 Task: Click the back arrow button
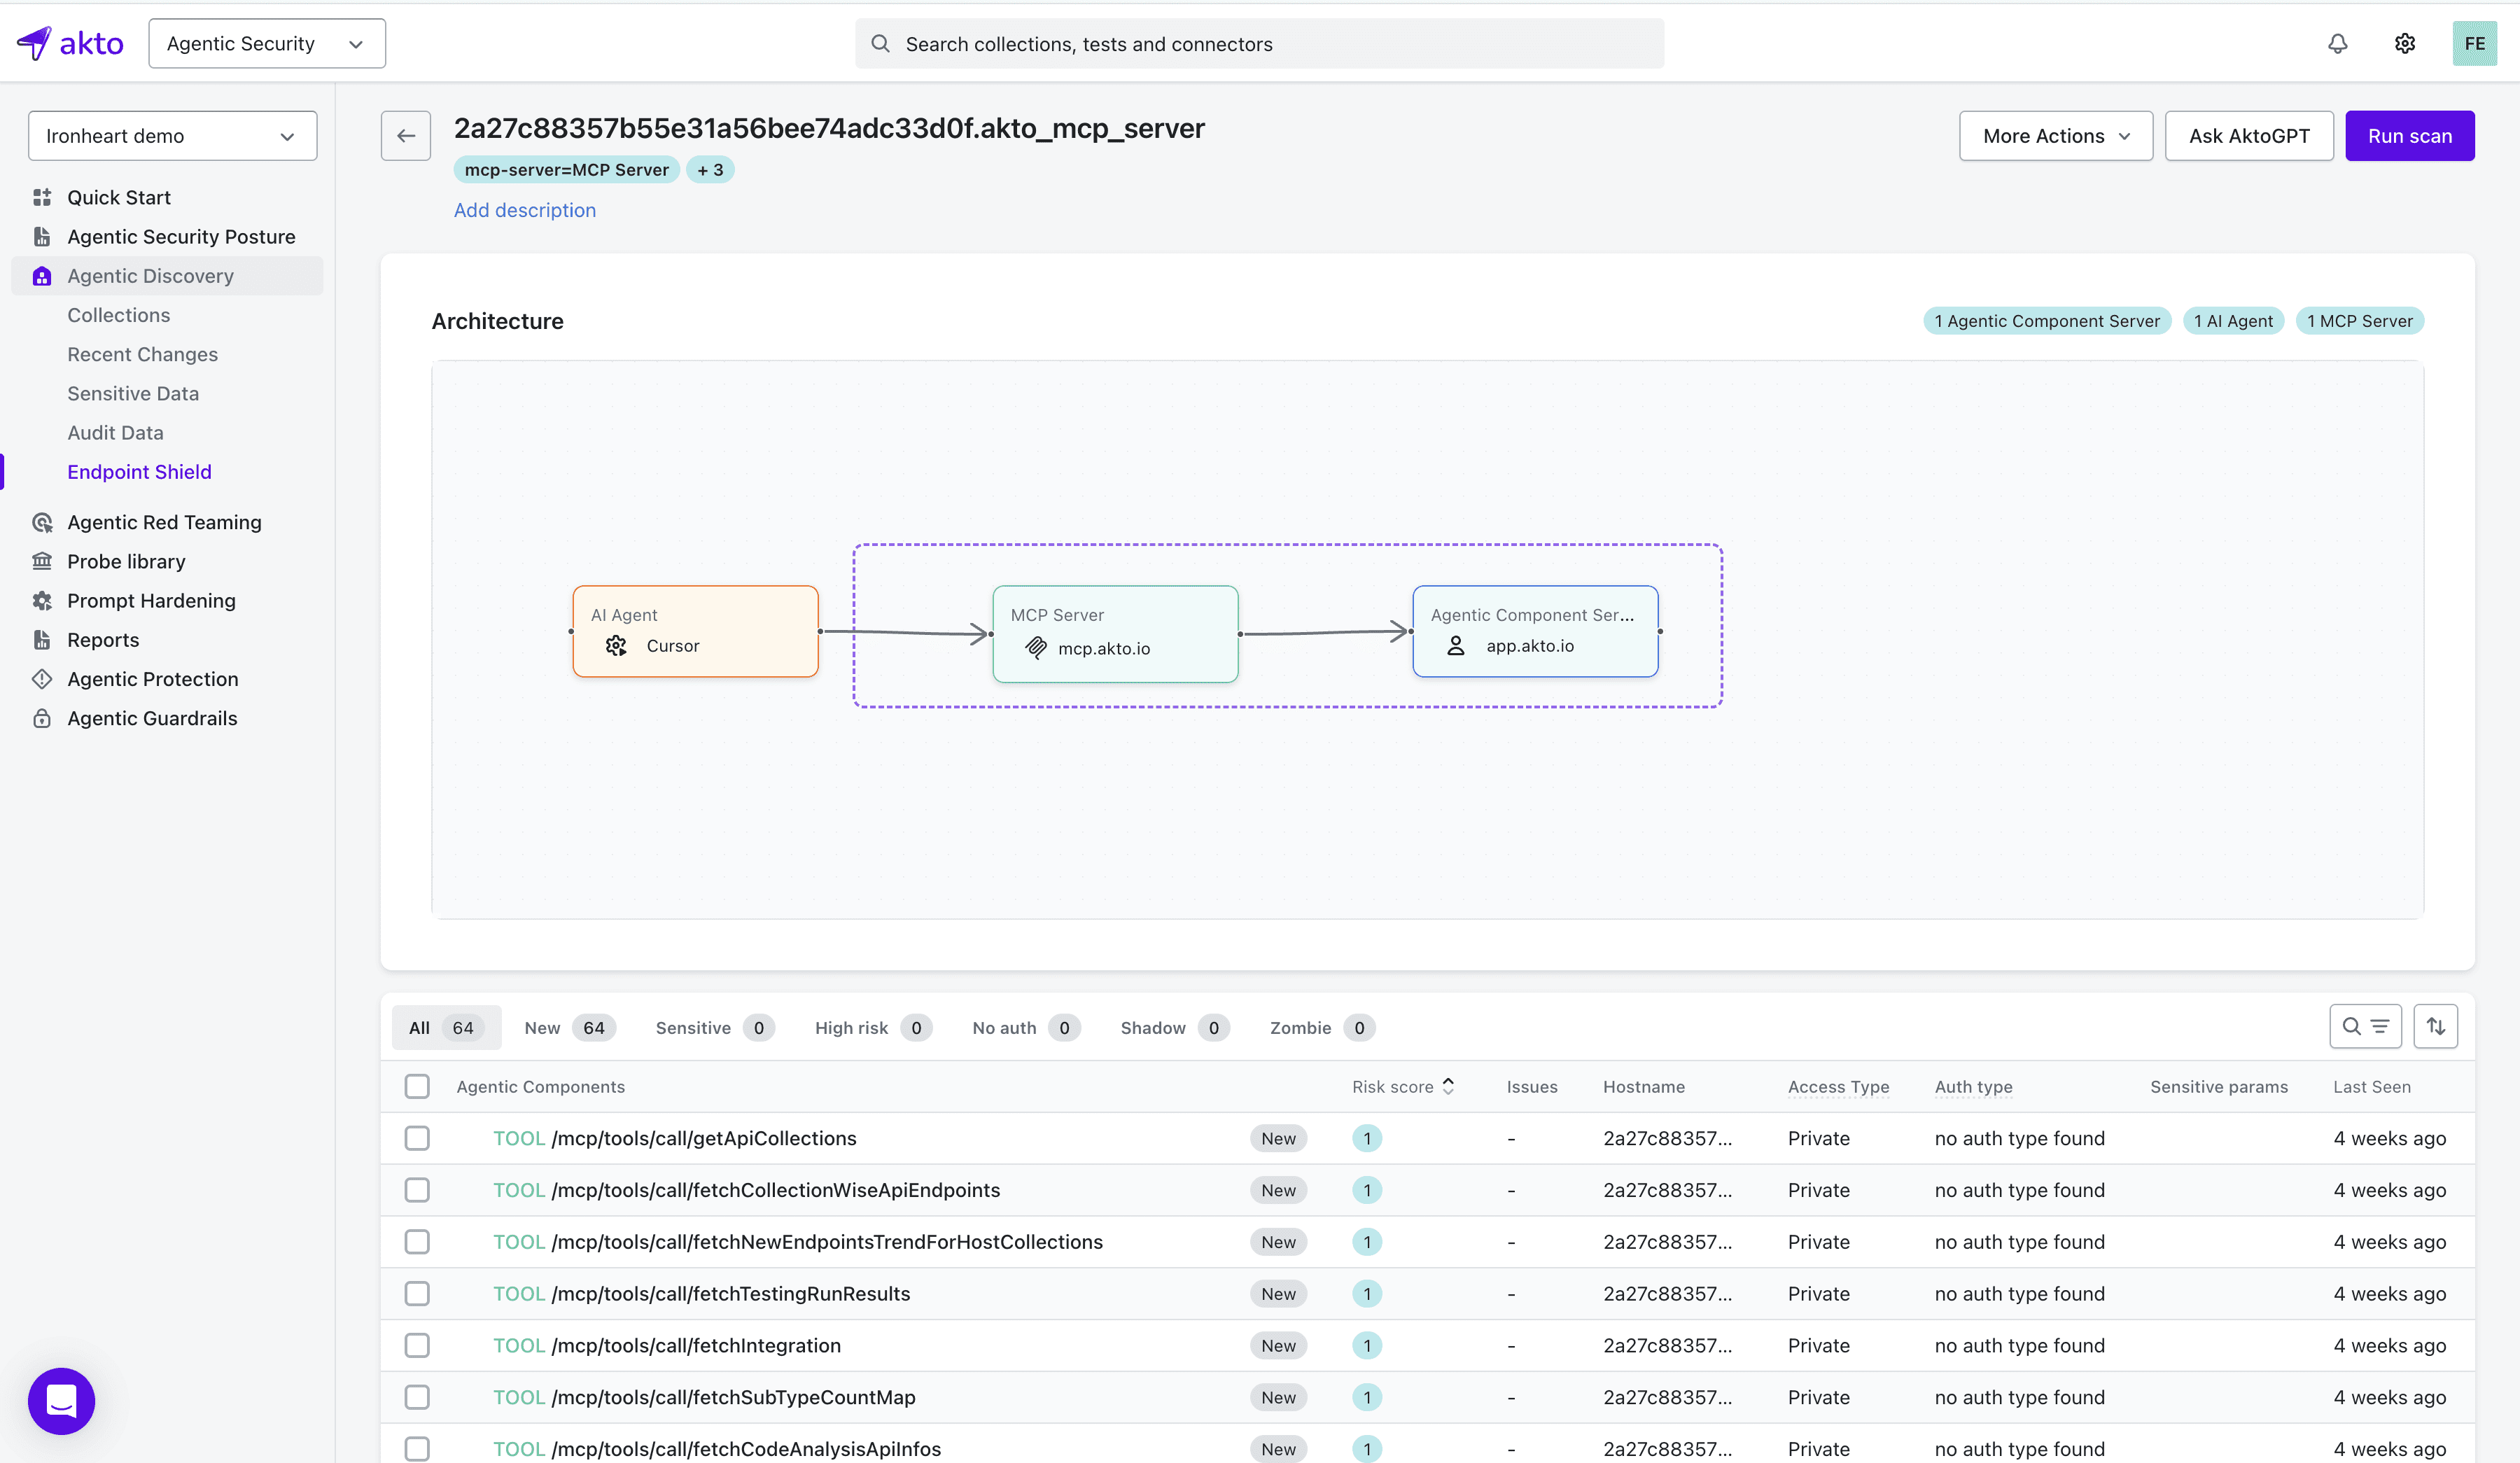(406, 135)
